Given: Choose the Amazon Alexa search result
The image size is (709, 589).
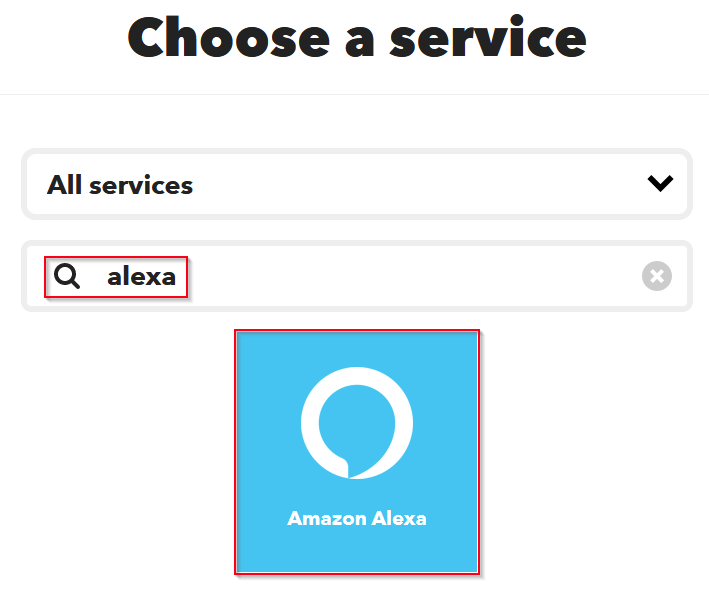Looking at the screenshot, I should [x=357, y=452].
